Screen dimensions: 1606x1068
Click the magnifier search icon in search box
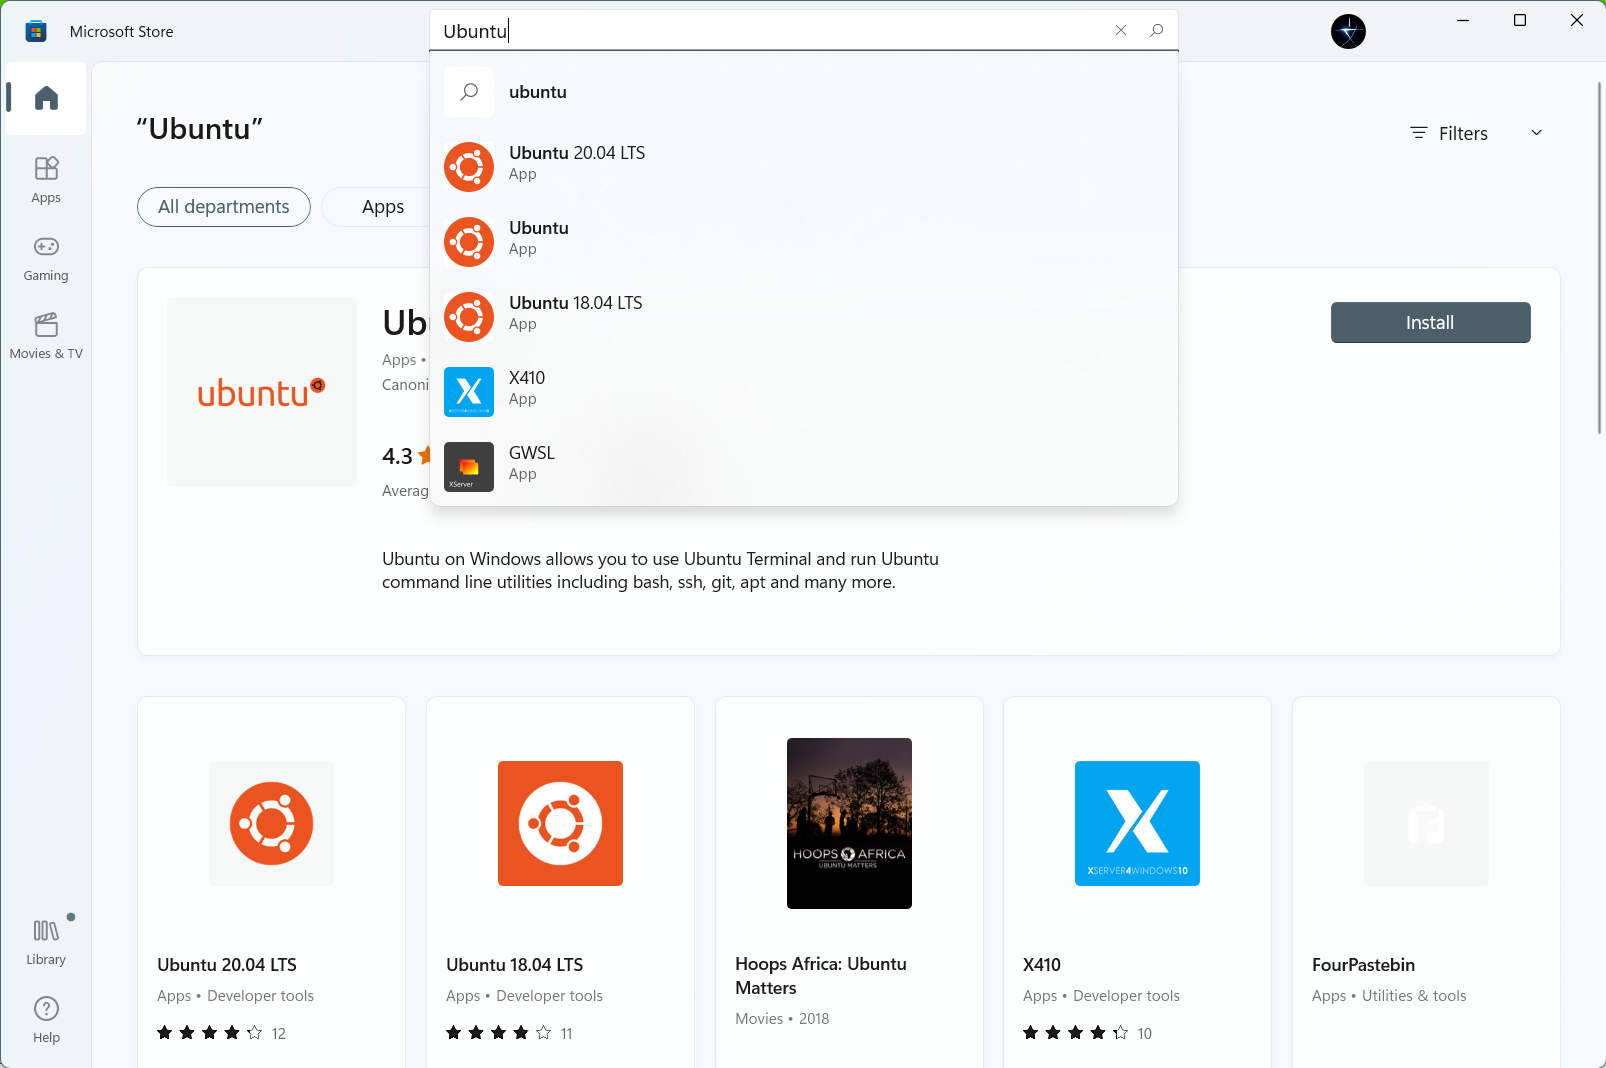point(1157,30)
